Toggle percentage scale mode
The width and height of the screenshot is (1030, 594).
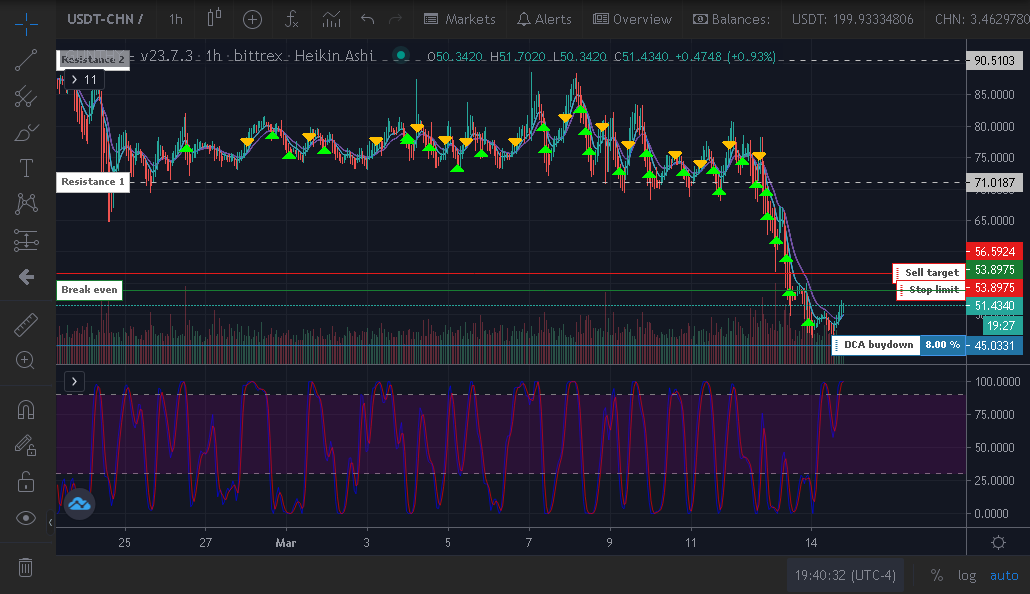pyautogui.click(x=937, y=576)
